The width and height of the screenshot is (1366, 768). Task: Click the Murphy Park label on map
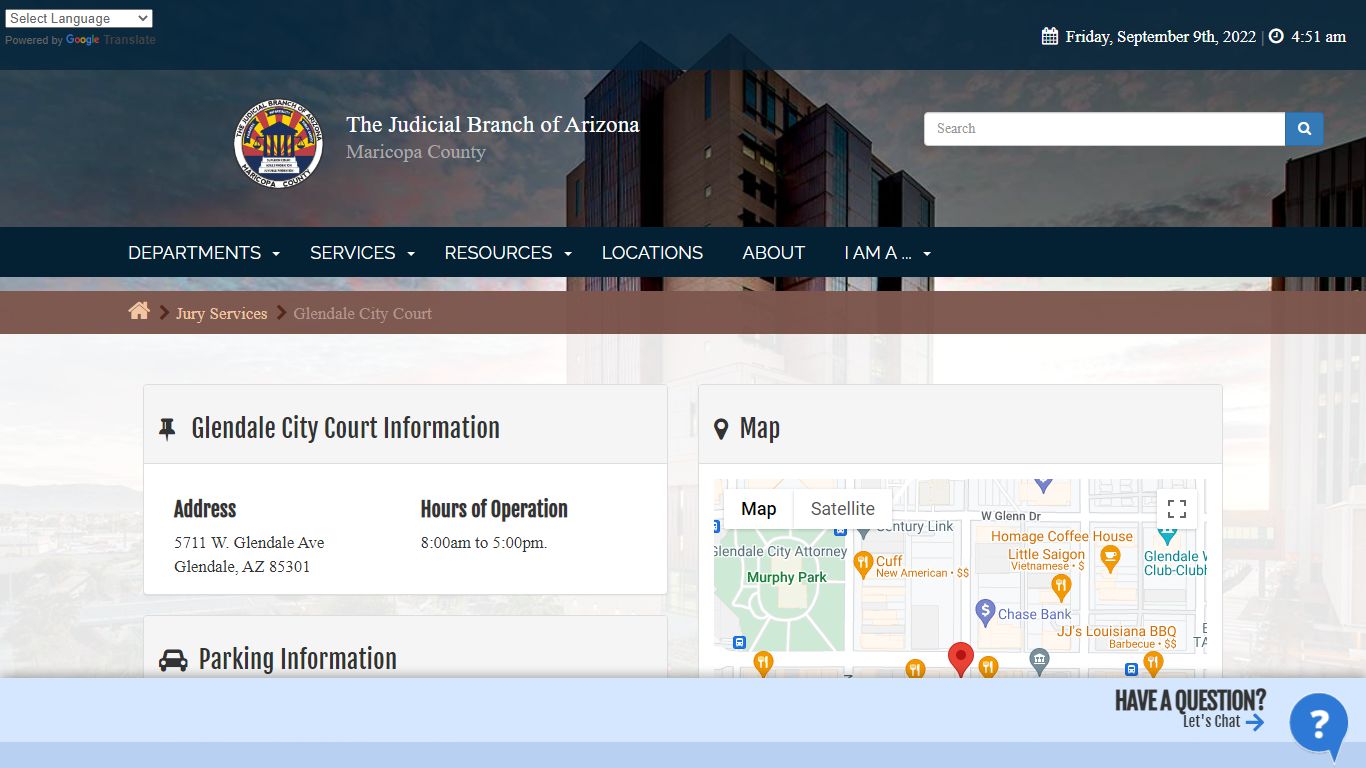pos(787,577)
